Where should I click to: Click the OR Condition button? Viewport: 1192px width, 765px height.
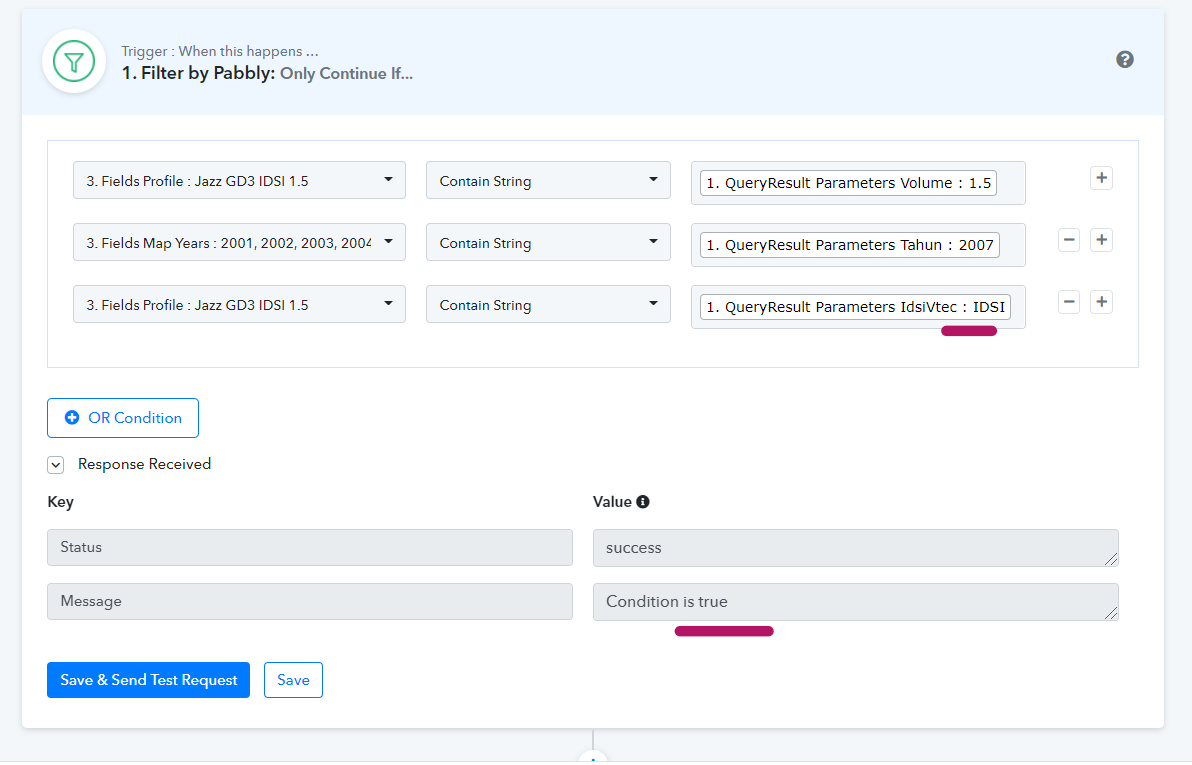(x=123, y=418)
